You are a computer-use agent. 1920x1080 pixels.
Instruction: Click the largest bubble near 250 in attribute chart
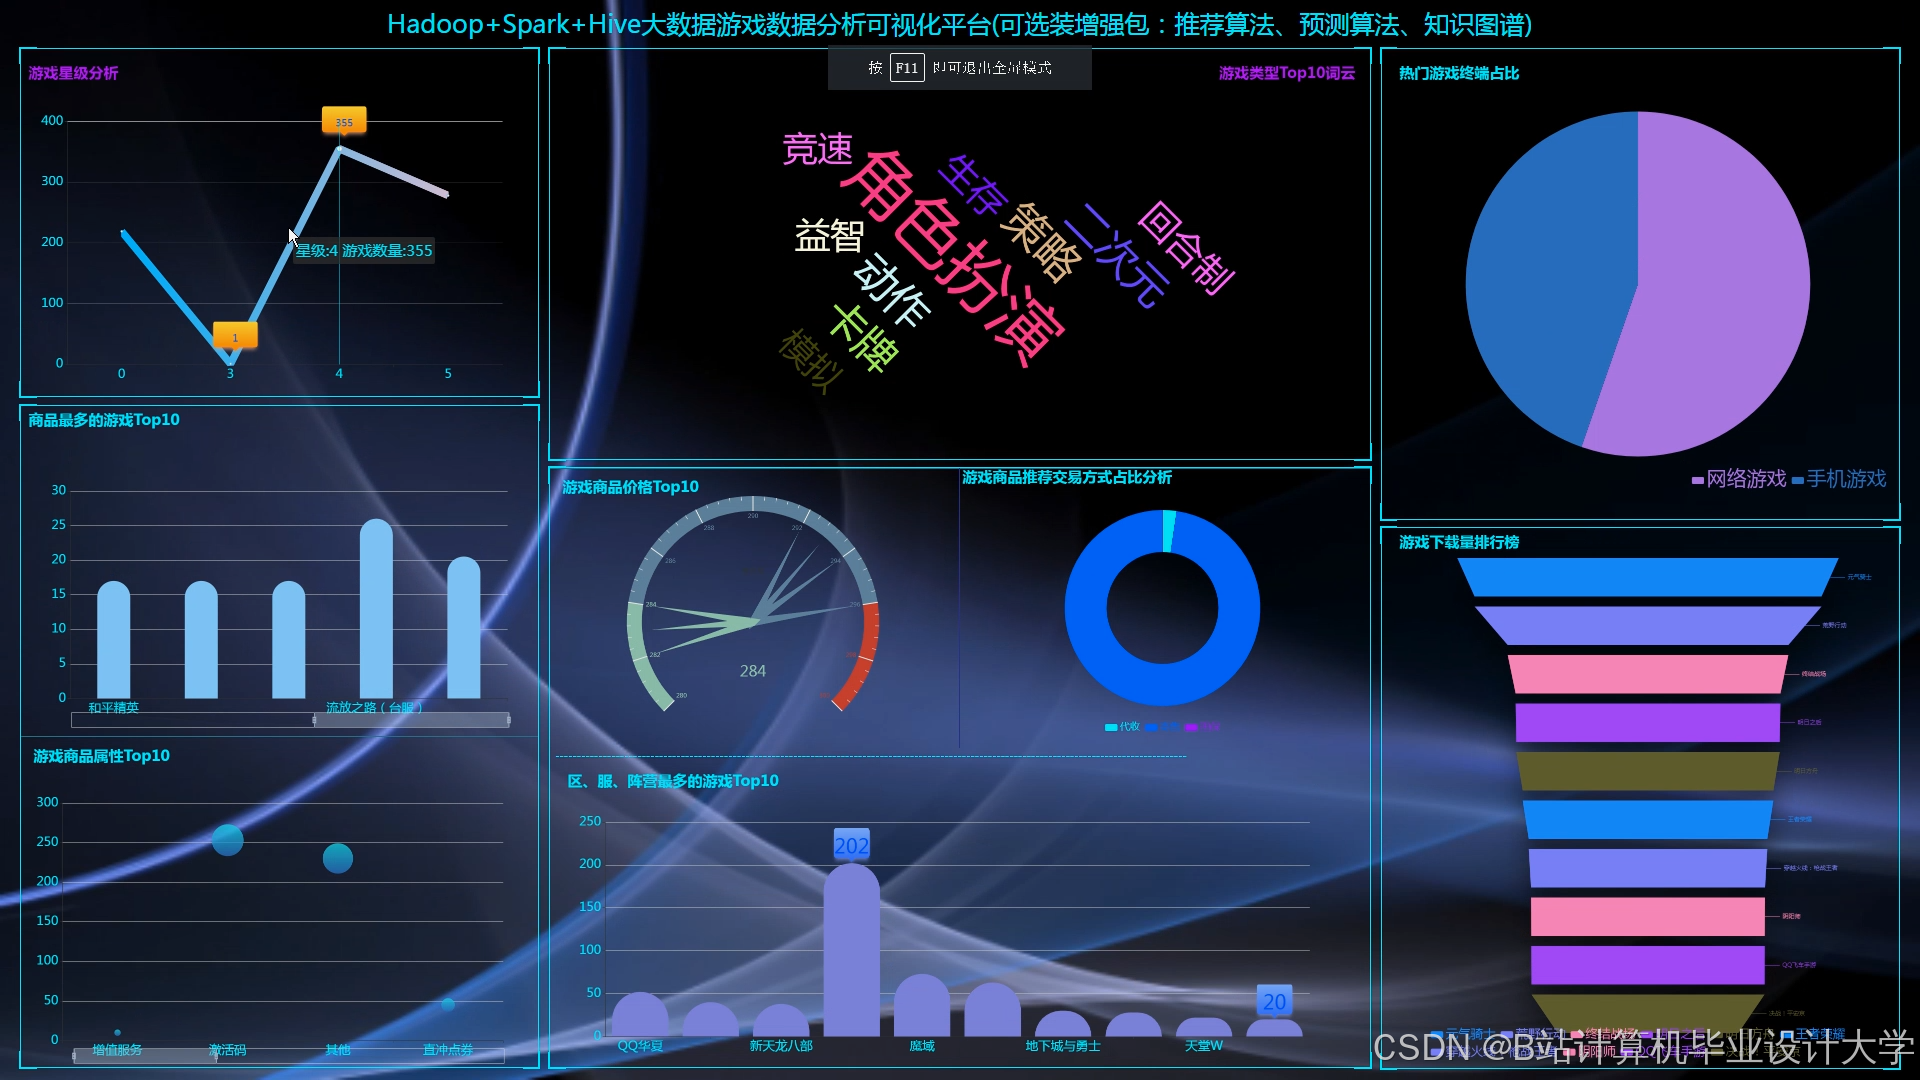228,840
